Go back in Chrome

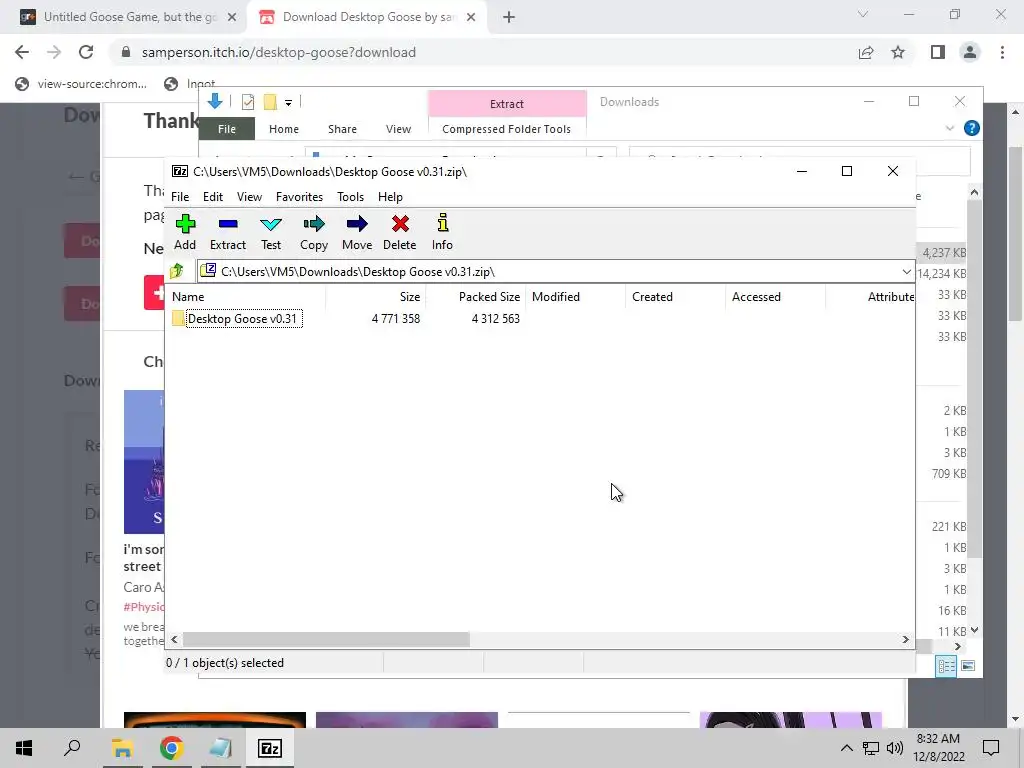coord(22,52)
